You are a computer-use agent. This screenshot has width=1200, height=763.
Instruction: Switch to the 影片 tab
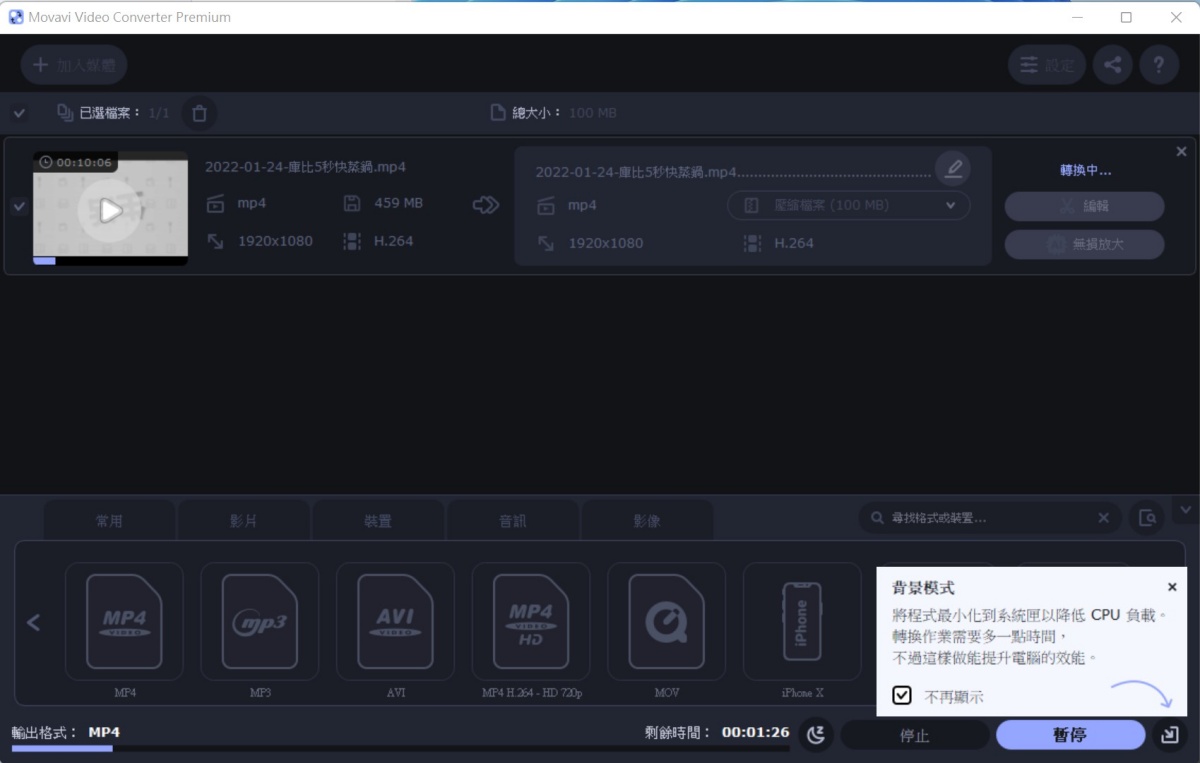click(x=243, y=521)
